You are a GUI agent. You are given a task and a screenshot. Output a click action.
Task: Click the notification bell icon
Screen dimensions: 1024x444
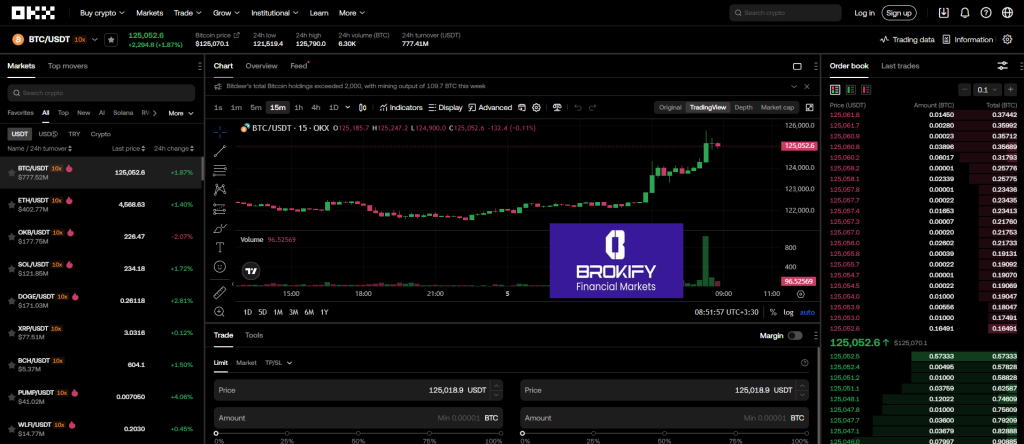coord(965,13)
